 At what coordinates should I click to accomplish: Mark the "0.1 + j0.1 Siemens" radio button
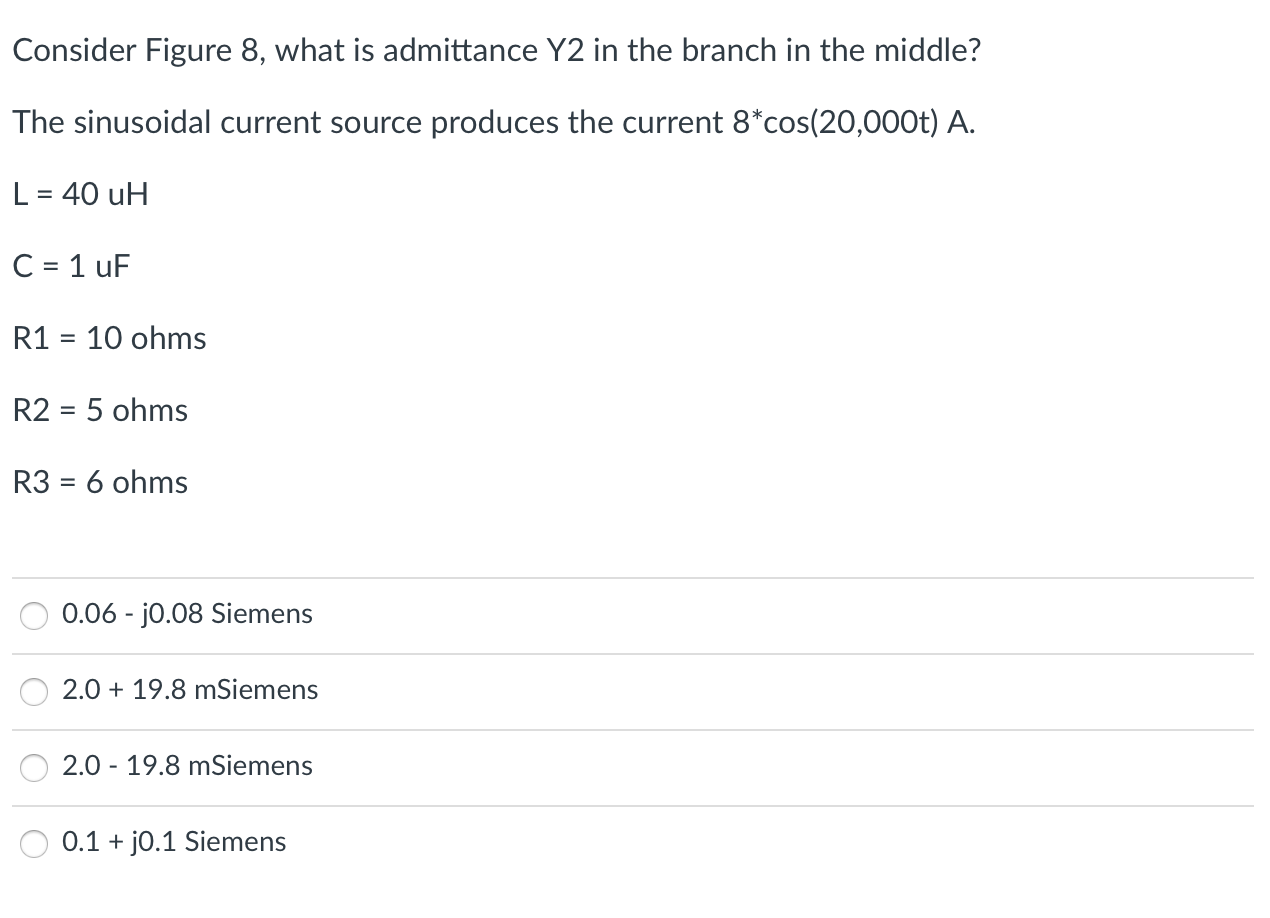(34, 844)
